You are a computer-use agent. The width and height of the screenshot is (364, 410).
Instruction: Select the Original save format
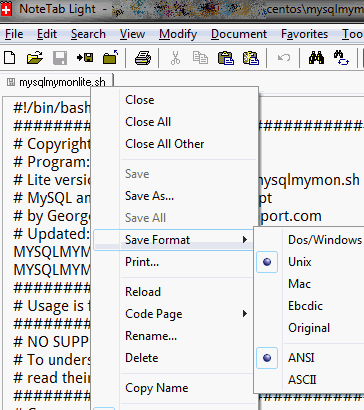pyautogui.click(x=309, y=328)
